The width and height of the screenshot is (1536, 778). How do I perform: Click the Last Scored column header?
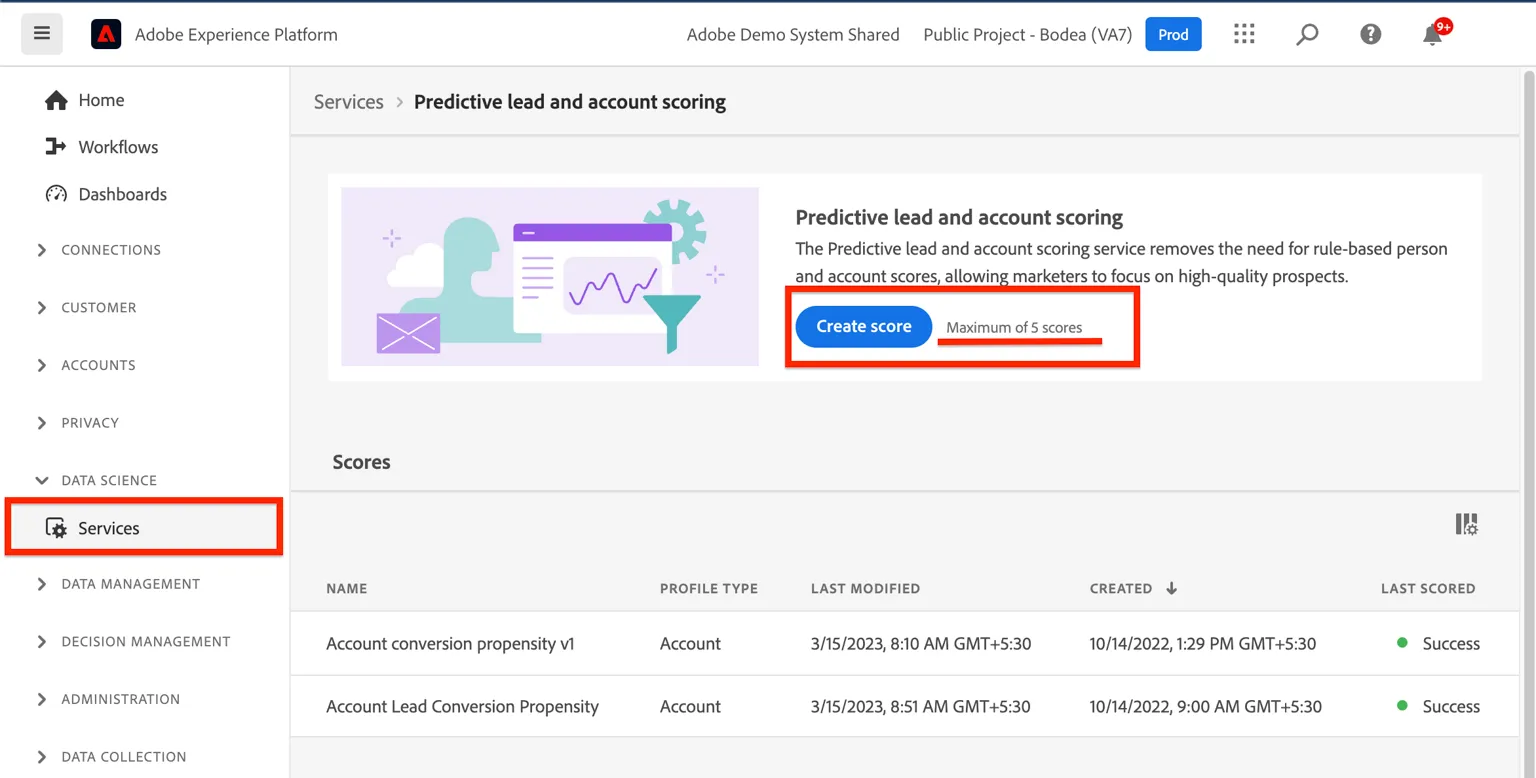1428,588
